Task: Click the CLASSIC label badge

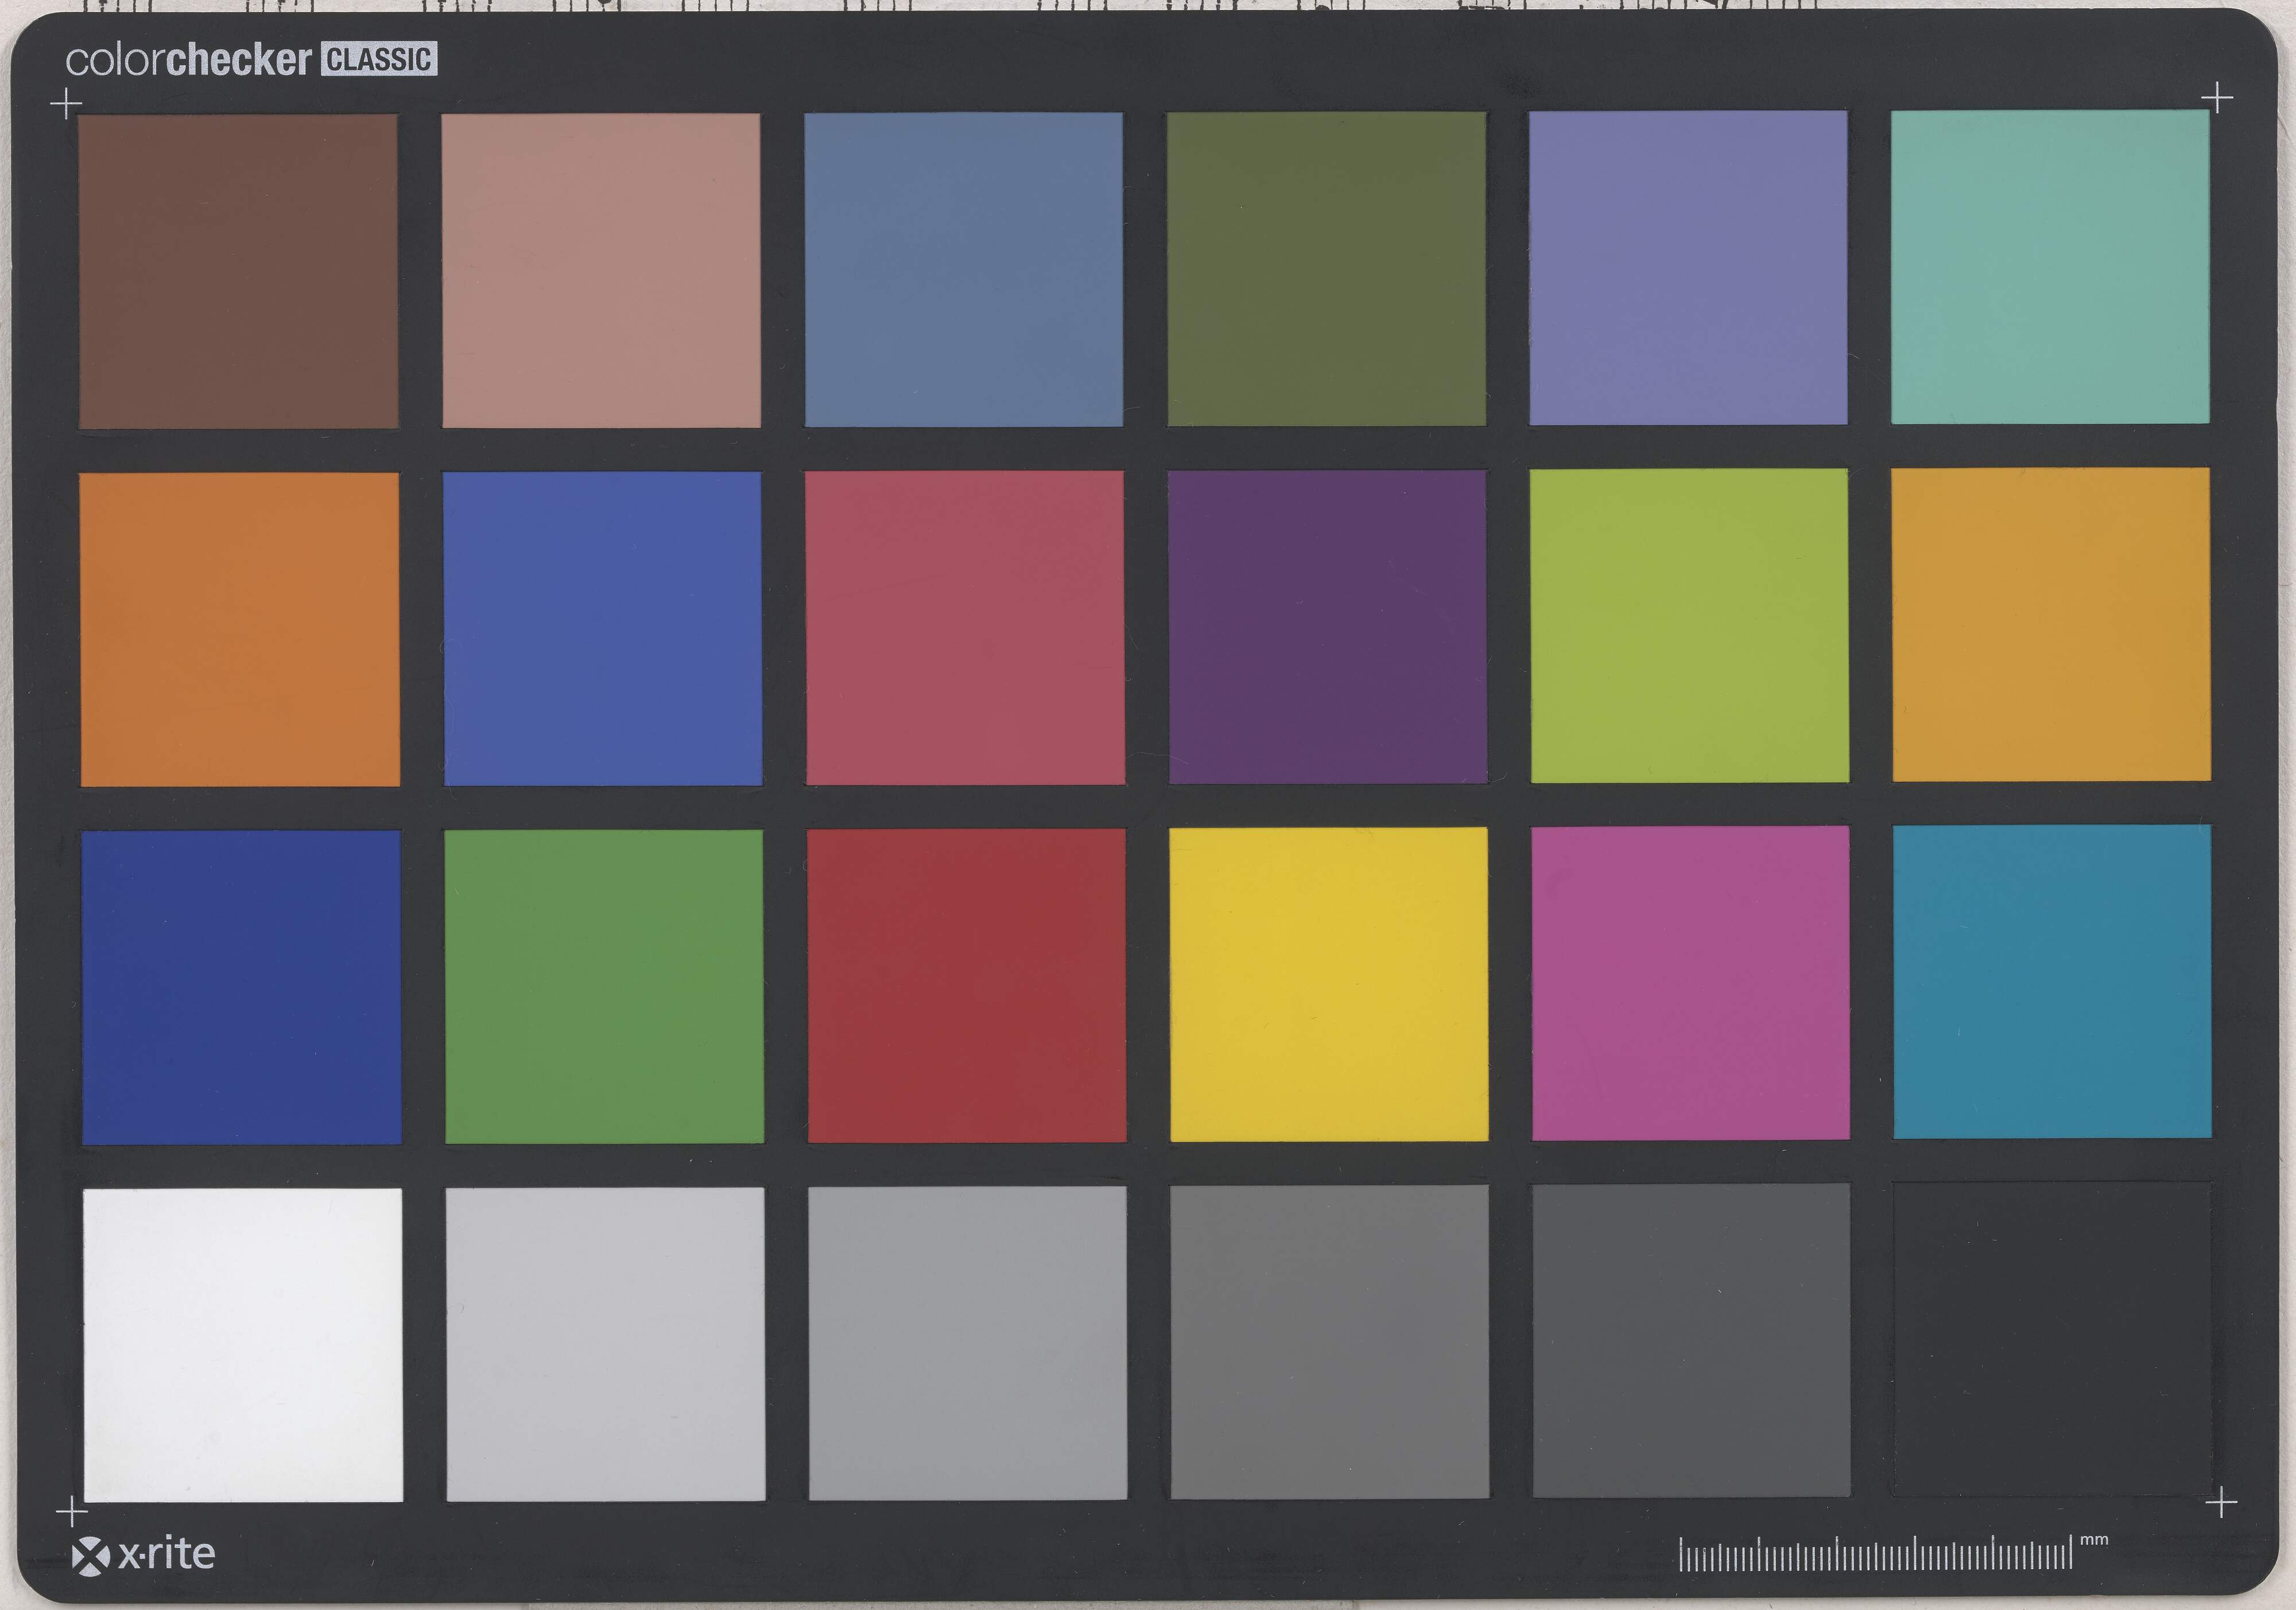Action: tap(379, 60)
